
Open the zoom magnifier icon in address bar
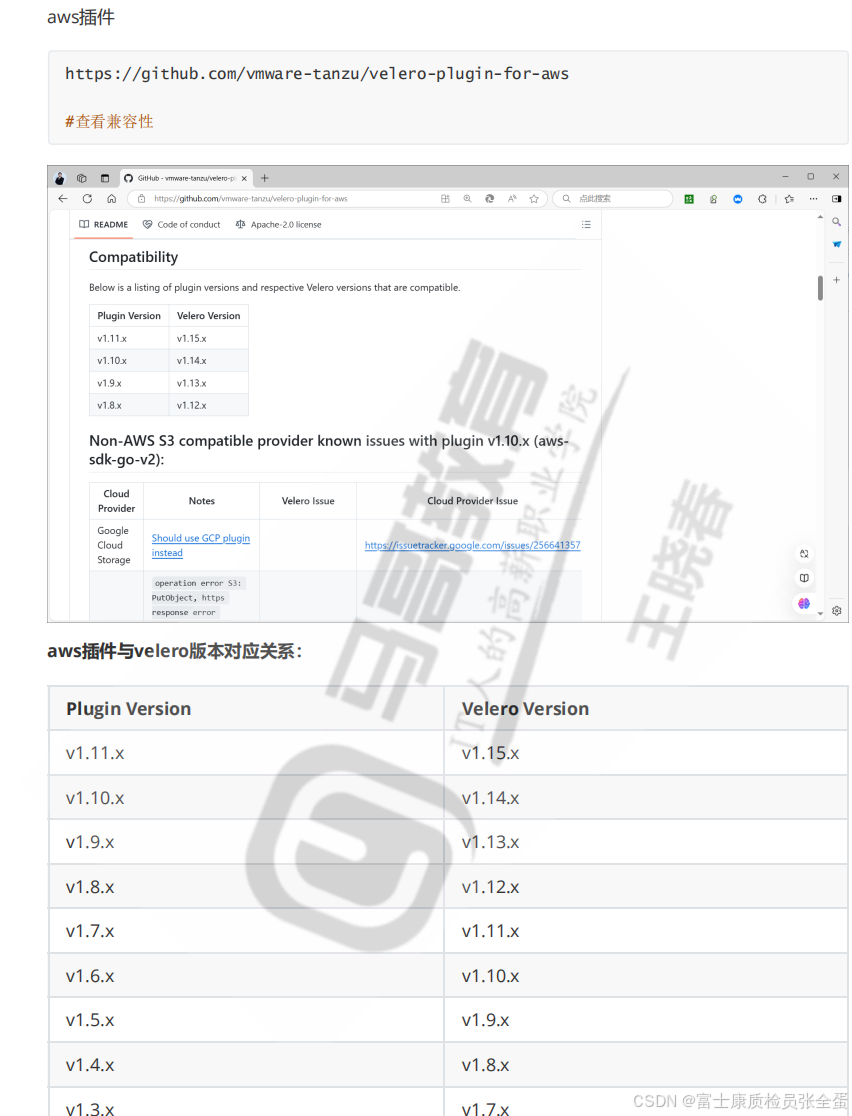pos(468,199)
